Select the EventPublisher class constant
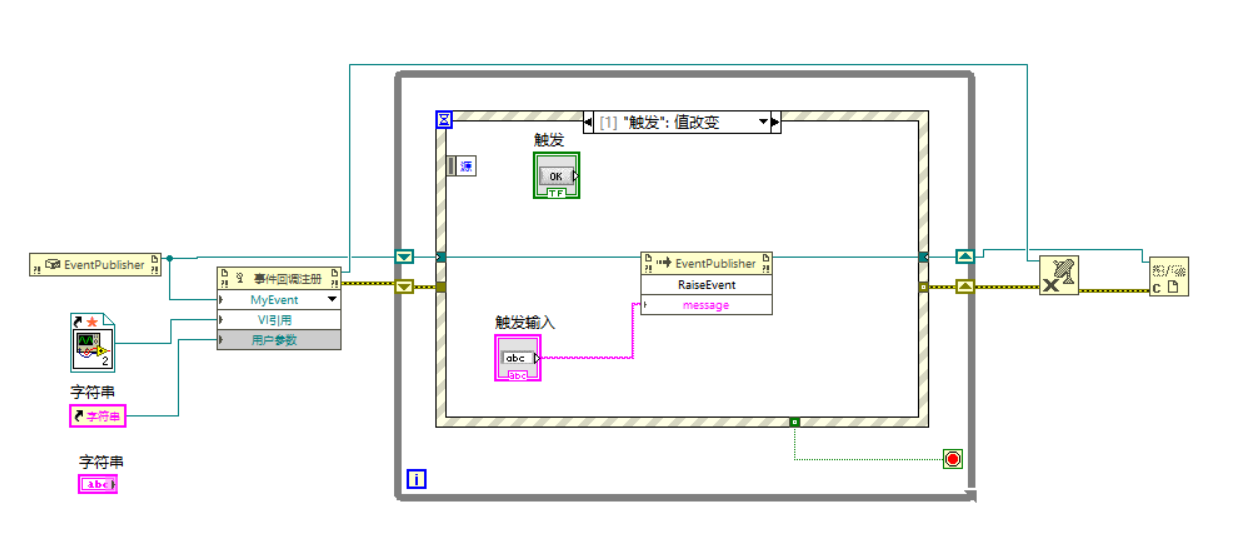The height and width of the screenshot is (536, 1241). pyautogui.click(x=96, y=265)
